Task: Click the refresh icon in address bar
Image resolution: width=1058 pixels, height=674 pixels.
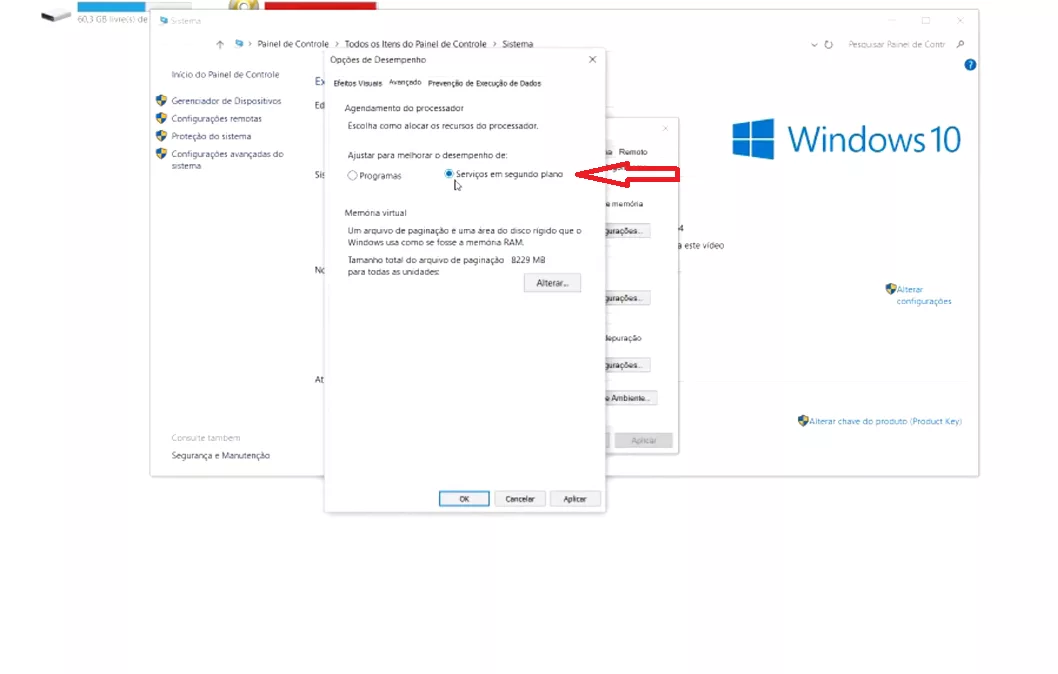Action: 828,44
